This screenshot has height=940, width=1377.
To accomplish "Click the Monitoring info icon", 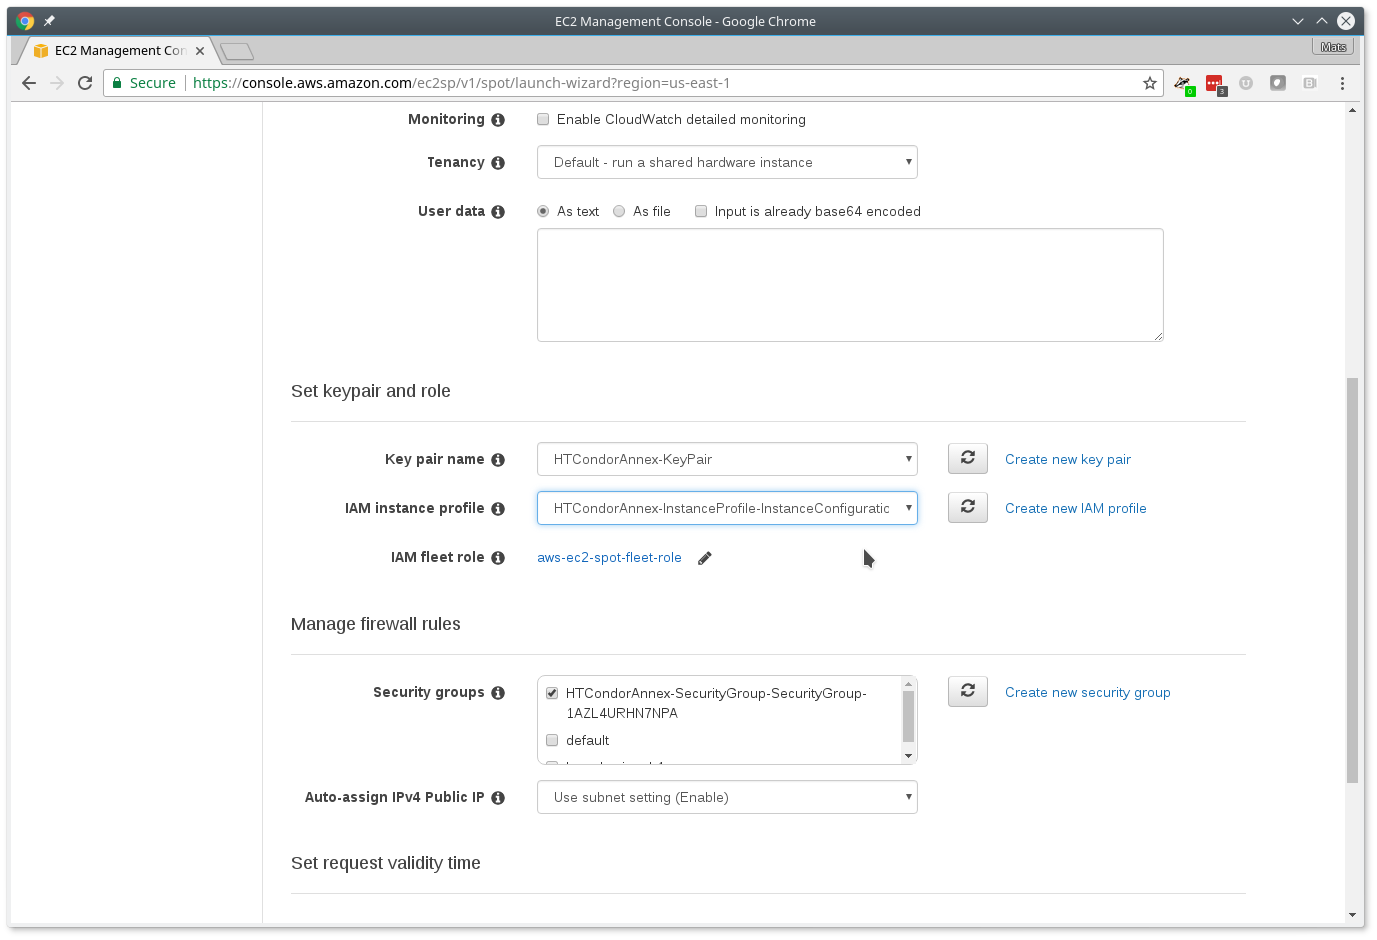I will (498, 120).
